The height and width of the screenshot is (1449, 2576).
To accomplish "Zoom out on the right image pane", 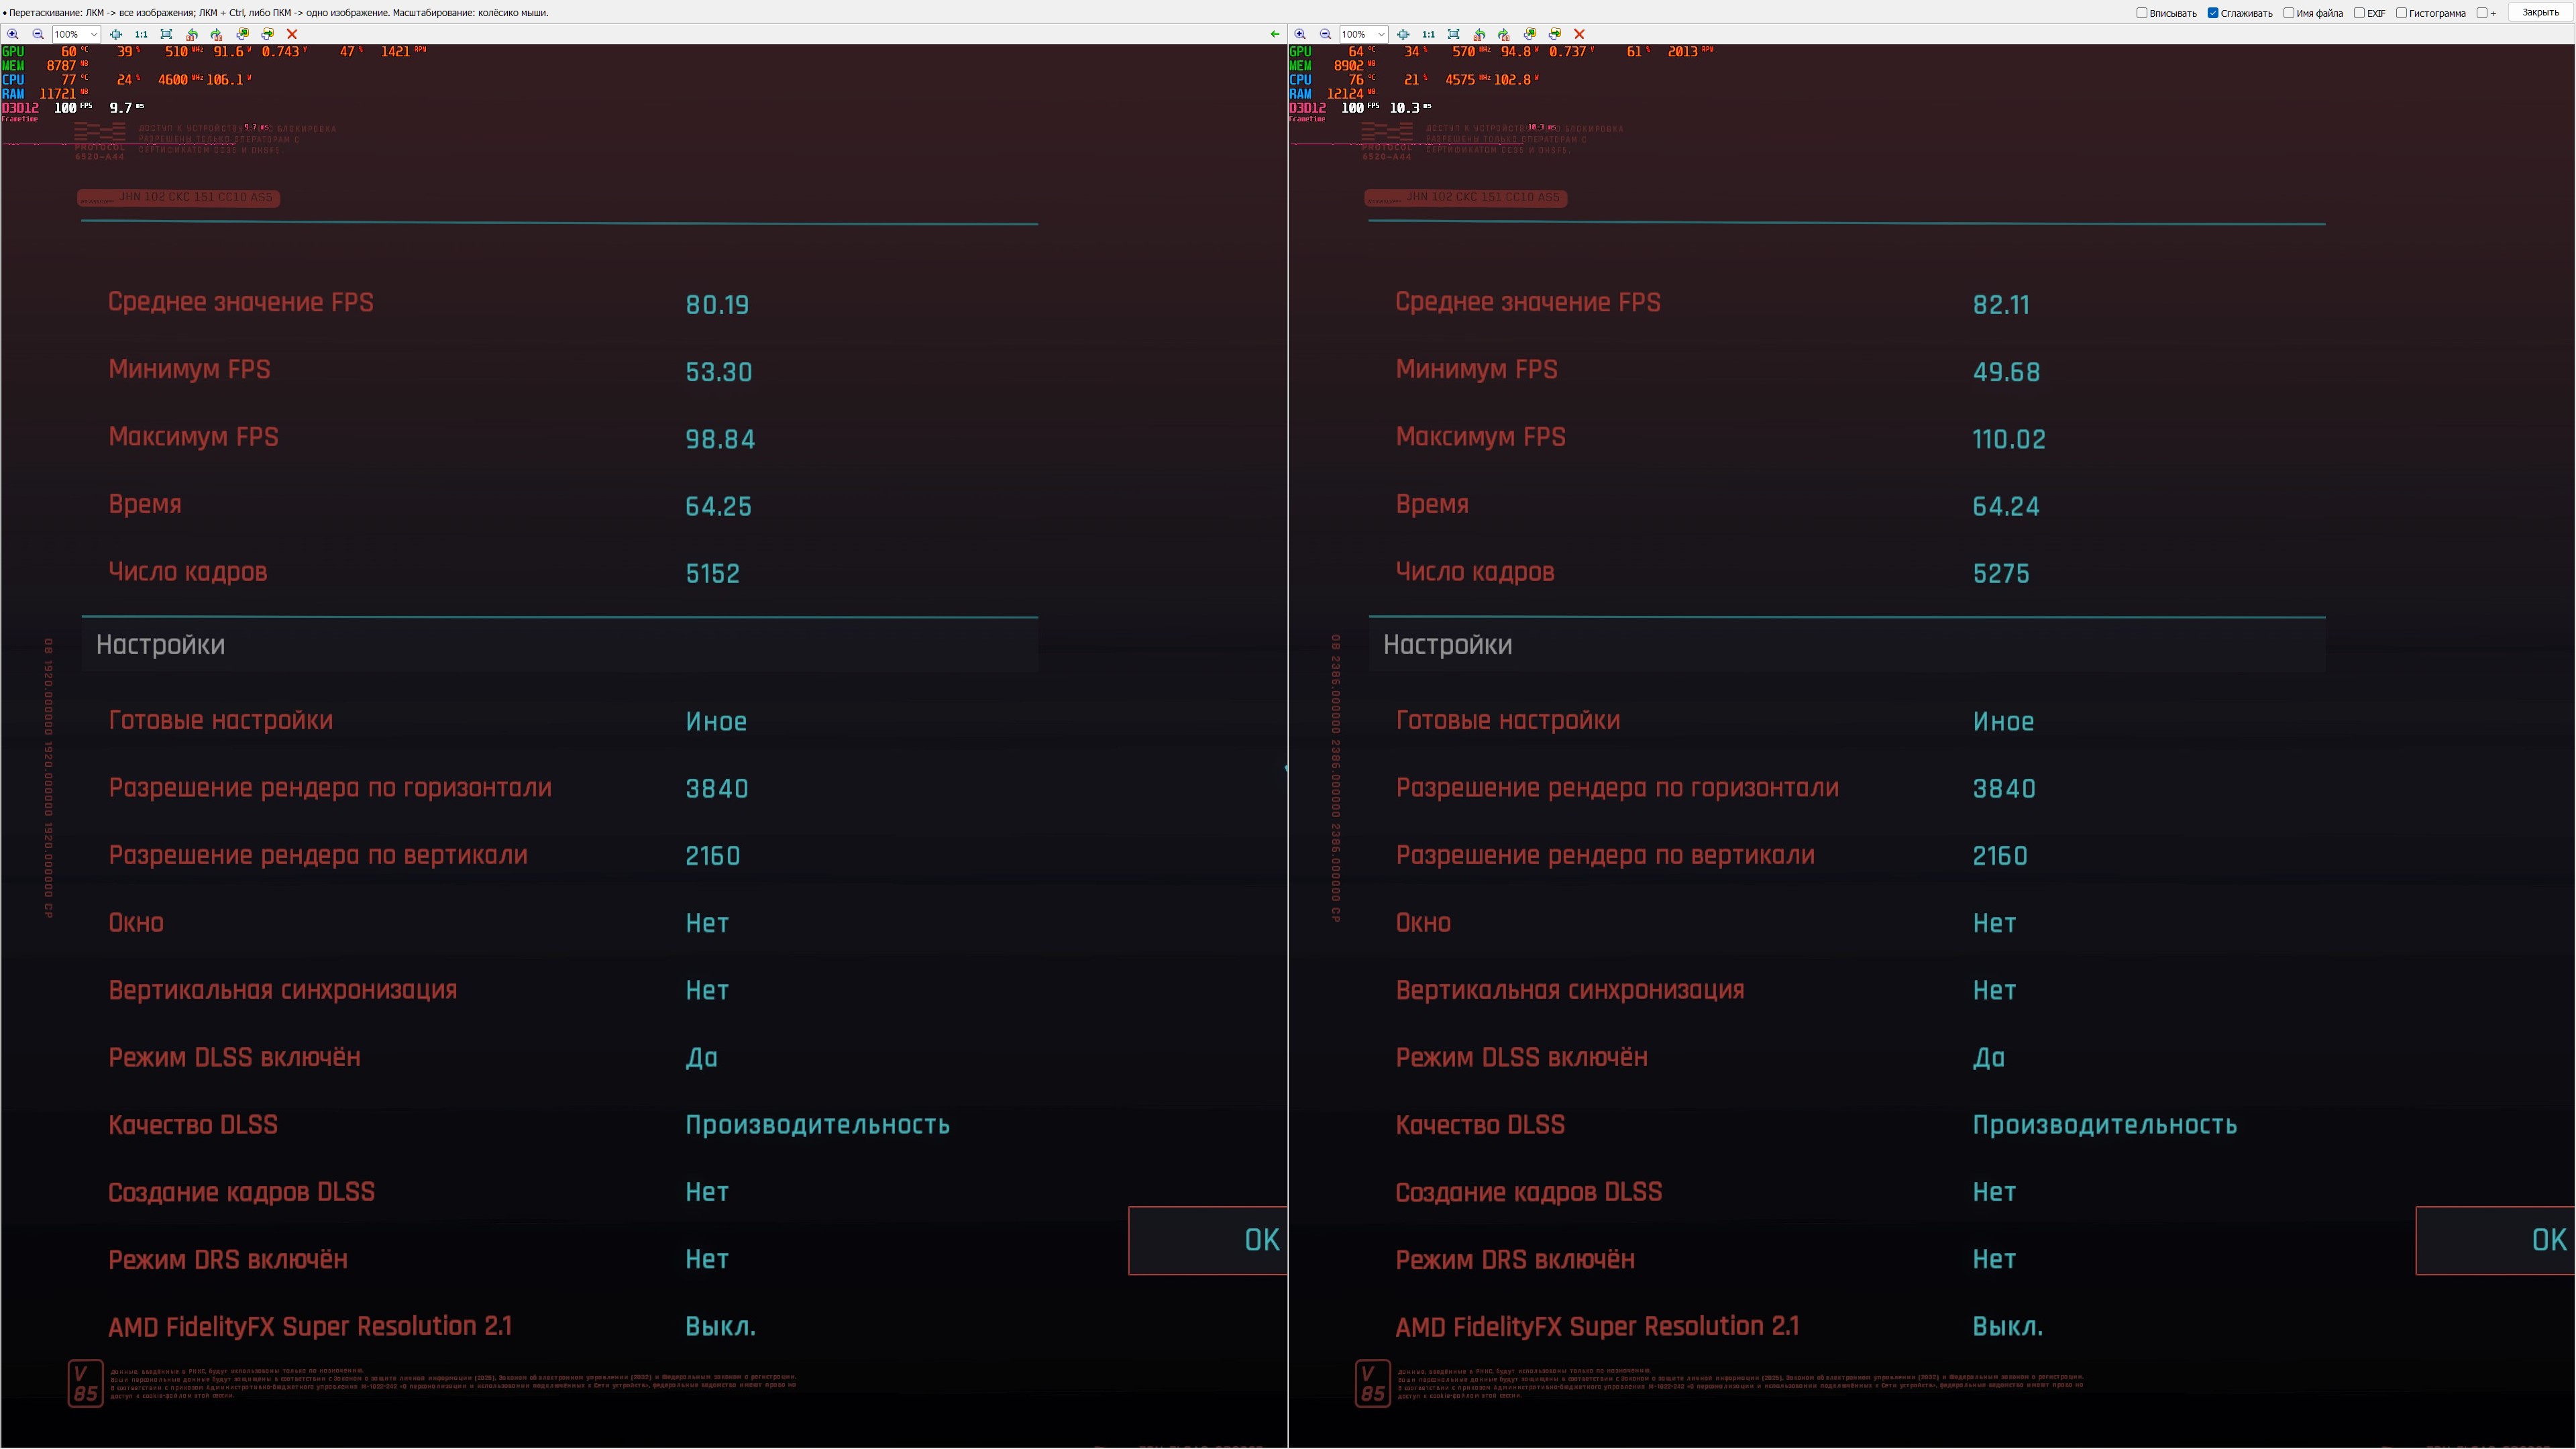I will [1325, 35].
